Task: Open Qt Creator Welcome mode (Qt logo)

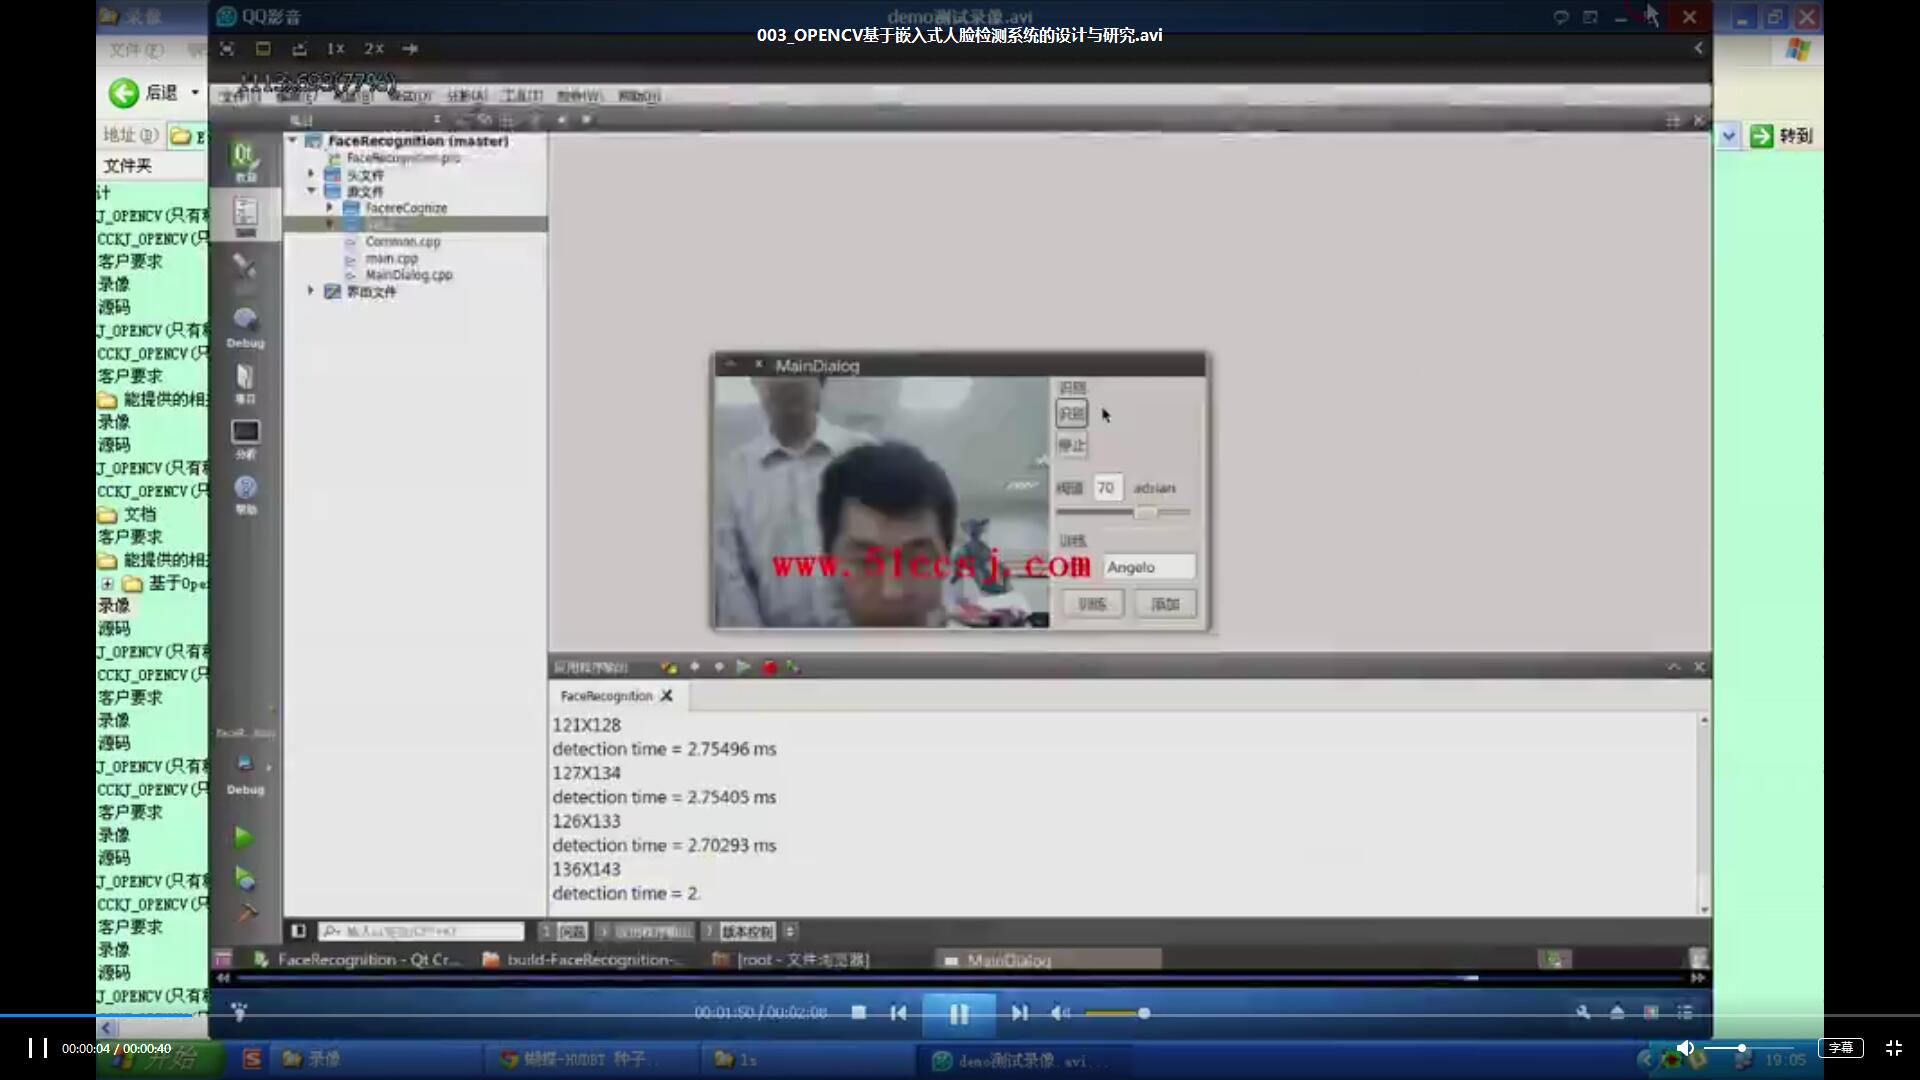Action: point(245,160)
